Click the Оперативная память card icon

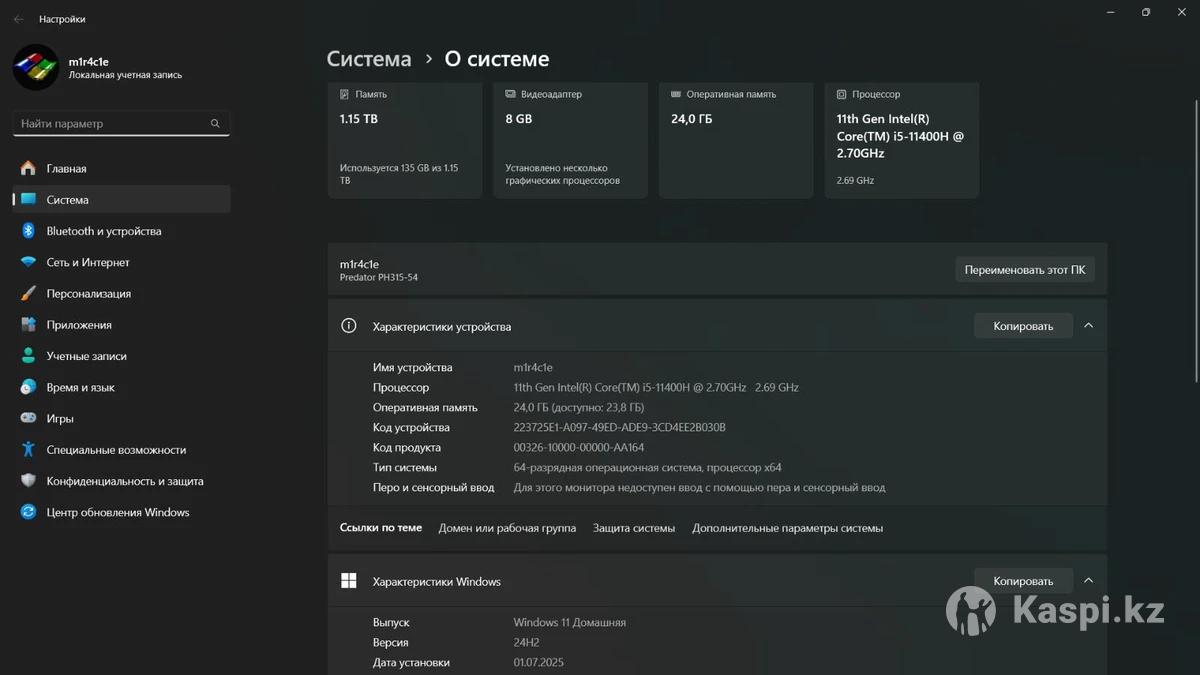click(677, 94)
